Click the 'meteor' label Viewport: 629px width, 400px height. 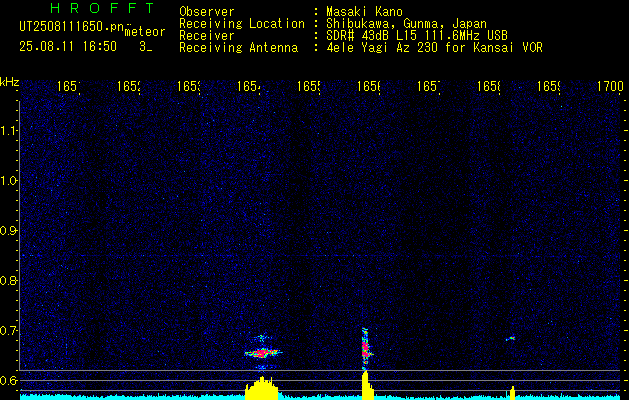(145, 32)
